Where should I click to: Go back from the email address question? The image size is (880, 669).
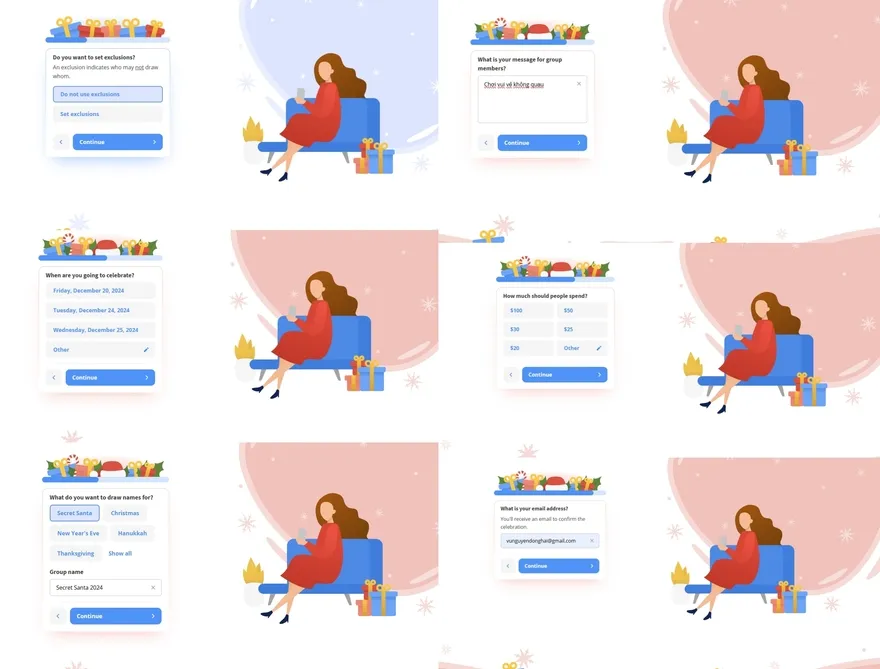pyautogui.click(x=508, y=566)
